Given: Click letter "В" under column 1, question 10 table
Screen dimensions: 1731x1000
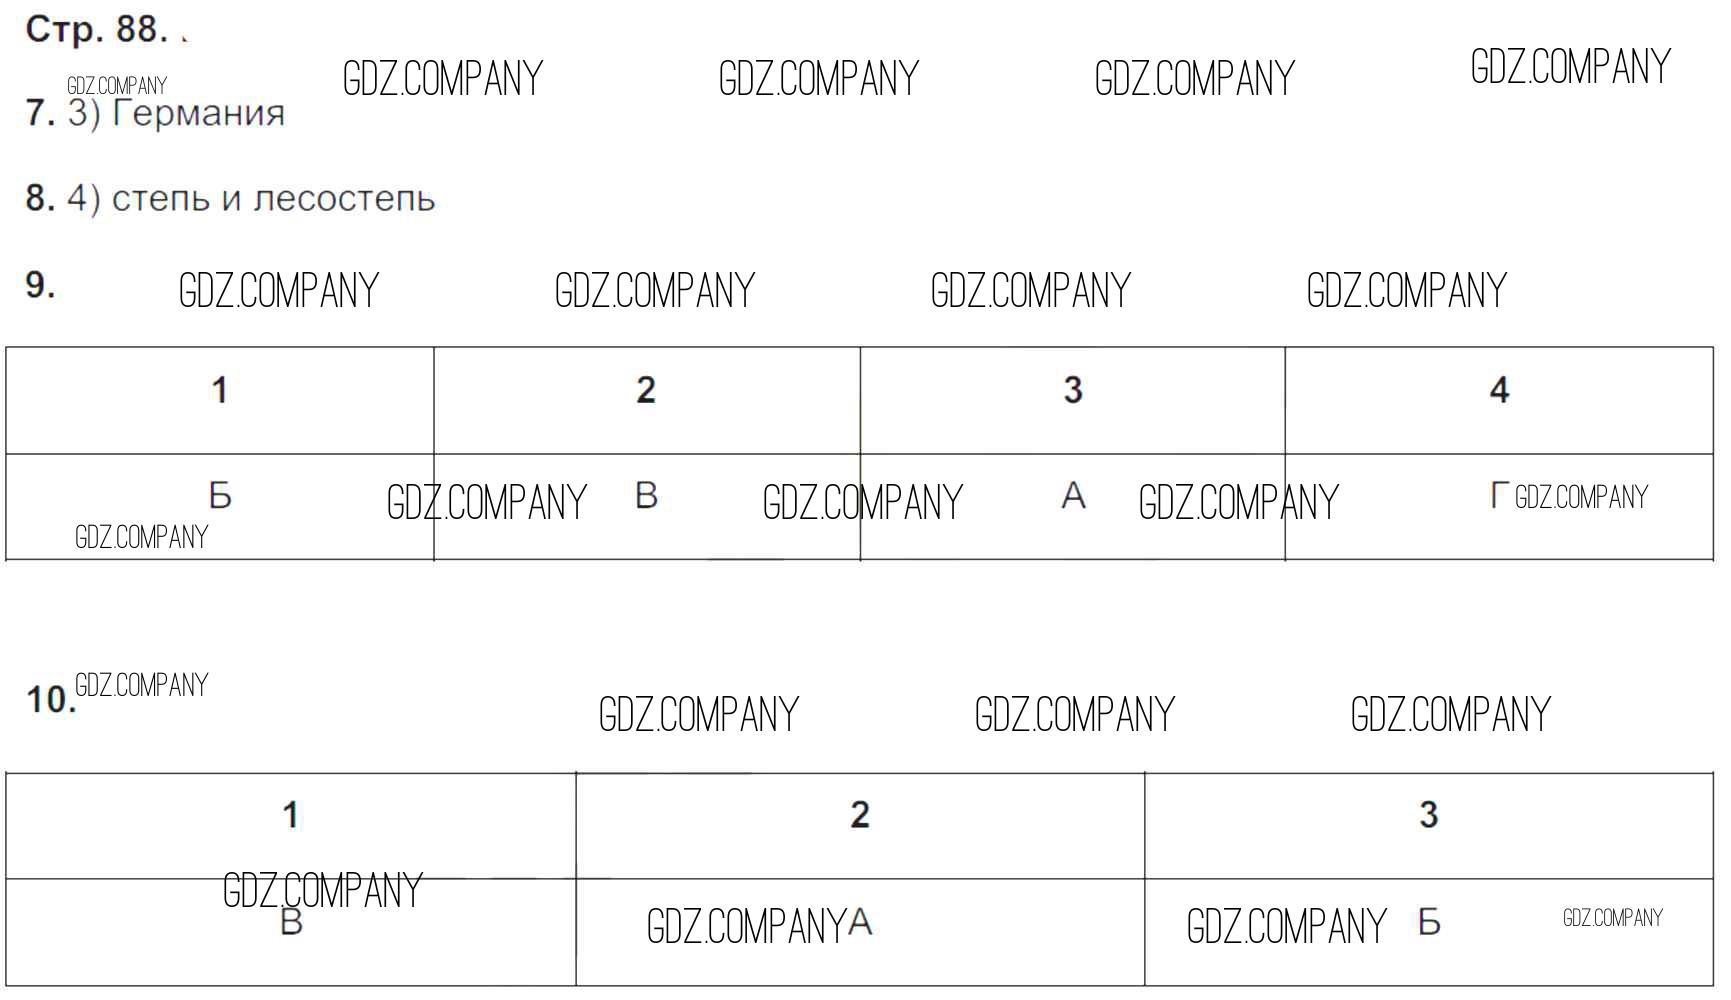Looking at the screenshot, I should 291,922.
